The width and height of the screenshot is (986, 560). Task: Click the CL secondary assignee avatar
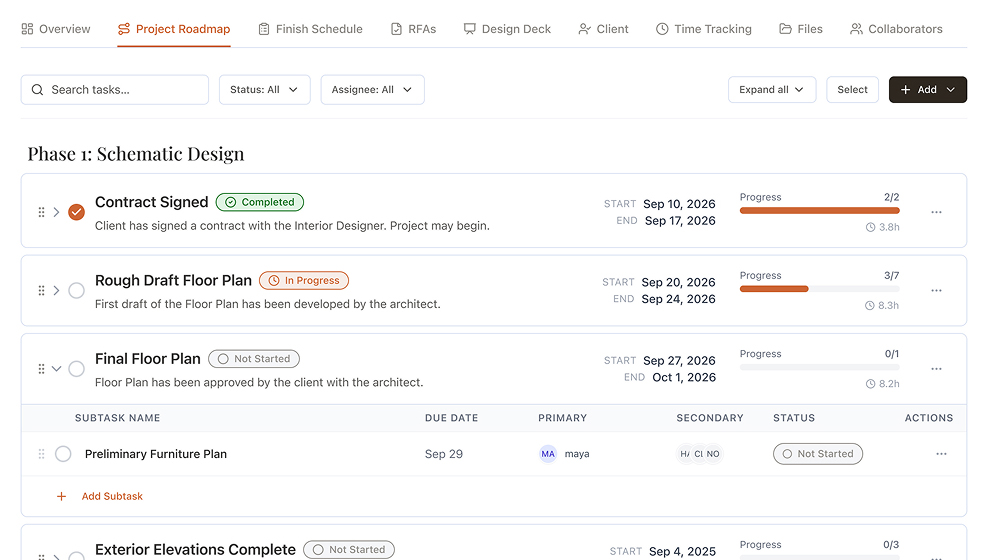click(699, 454)
